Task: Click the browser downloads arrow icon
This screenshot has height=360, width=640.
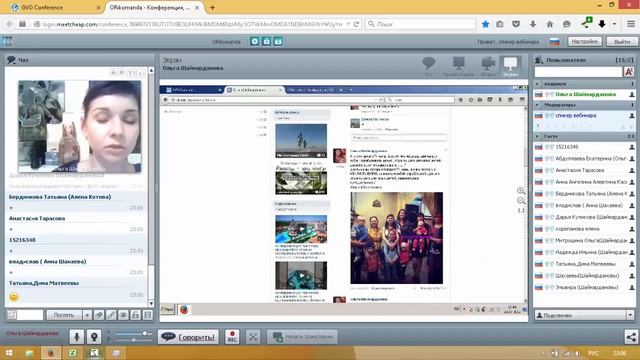Action: [533, 24]
